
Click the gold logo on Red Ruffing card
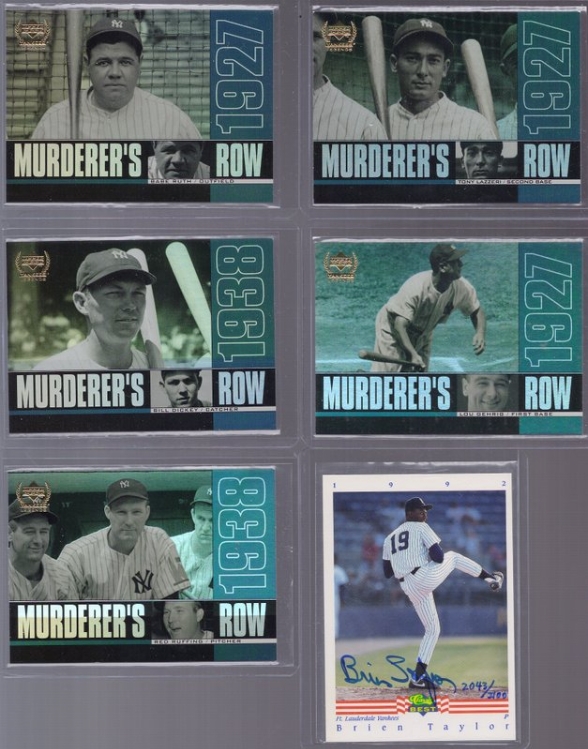click(33, 497)
